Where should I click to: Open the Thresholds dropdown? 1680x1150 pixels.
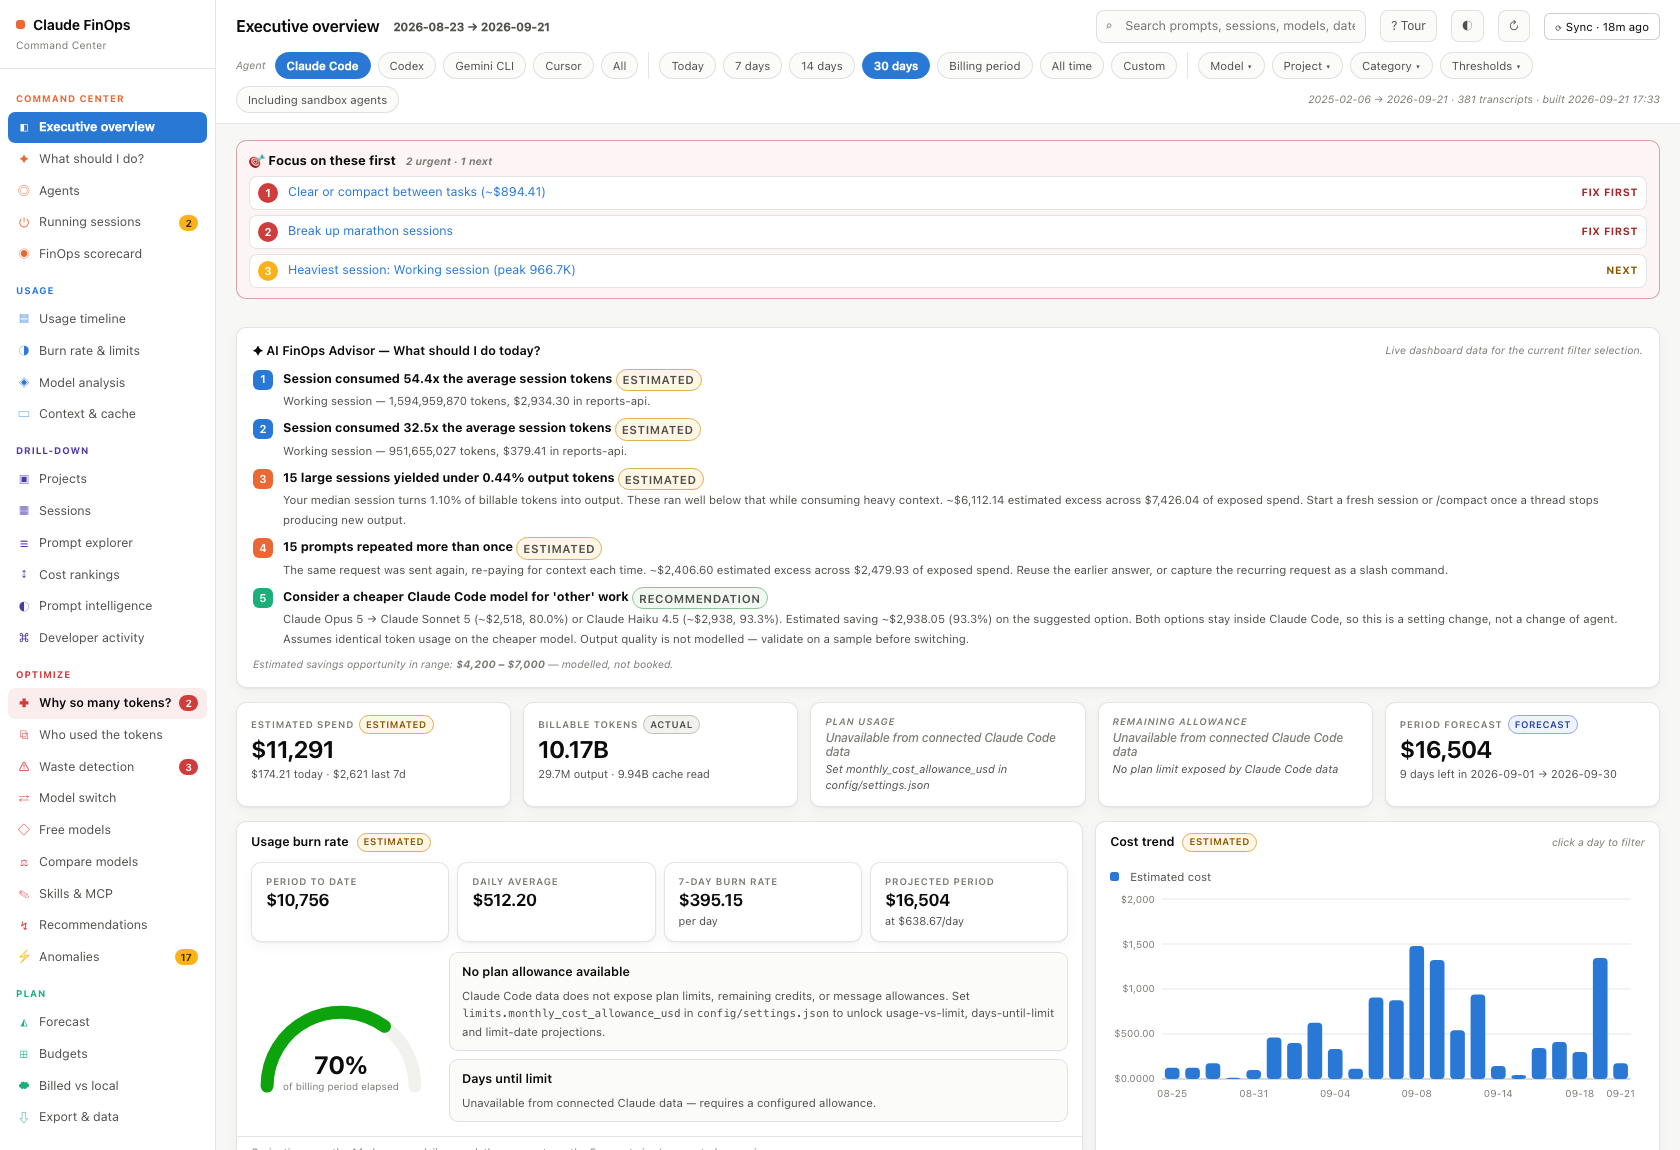pos(1485,66)
